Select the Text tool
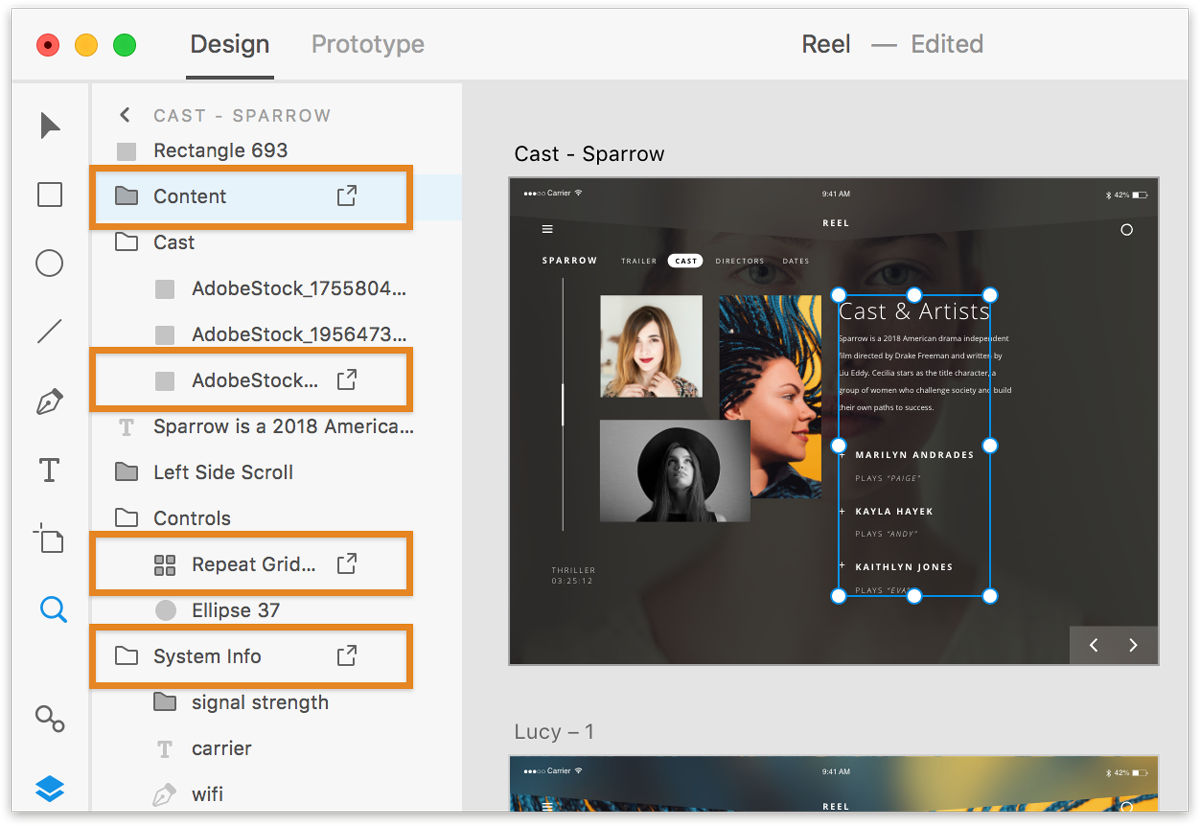This screenshot has height=826, width=1200. [x=50, y=470]
